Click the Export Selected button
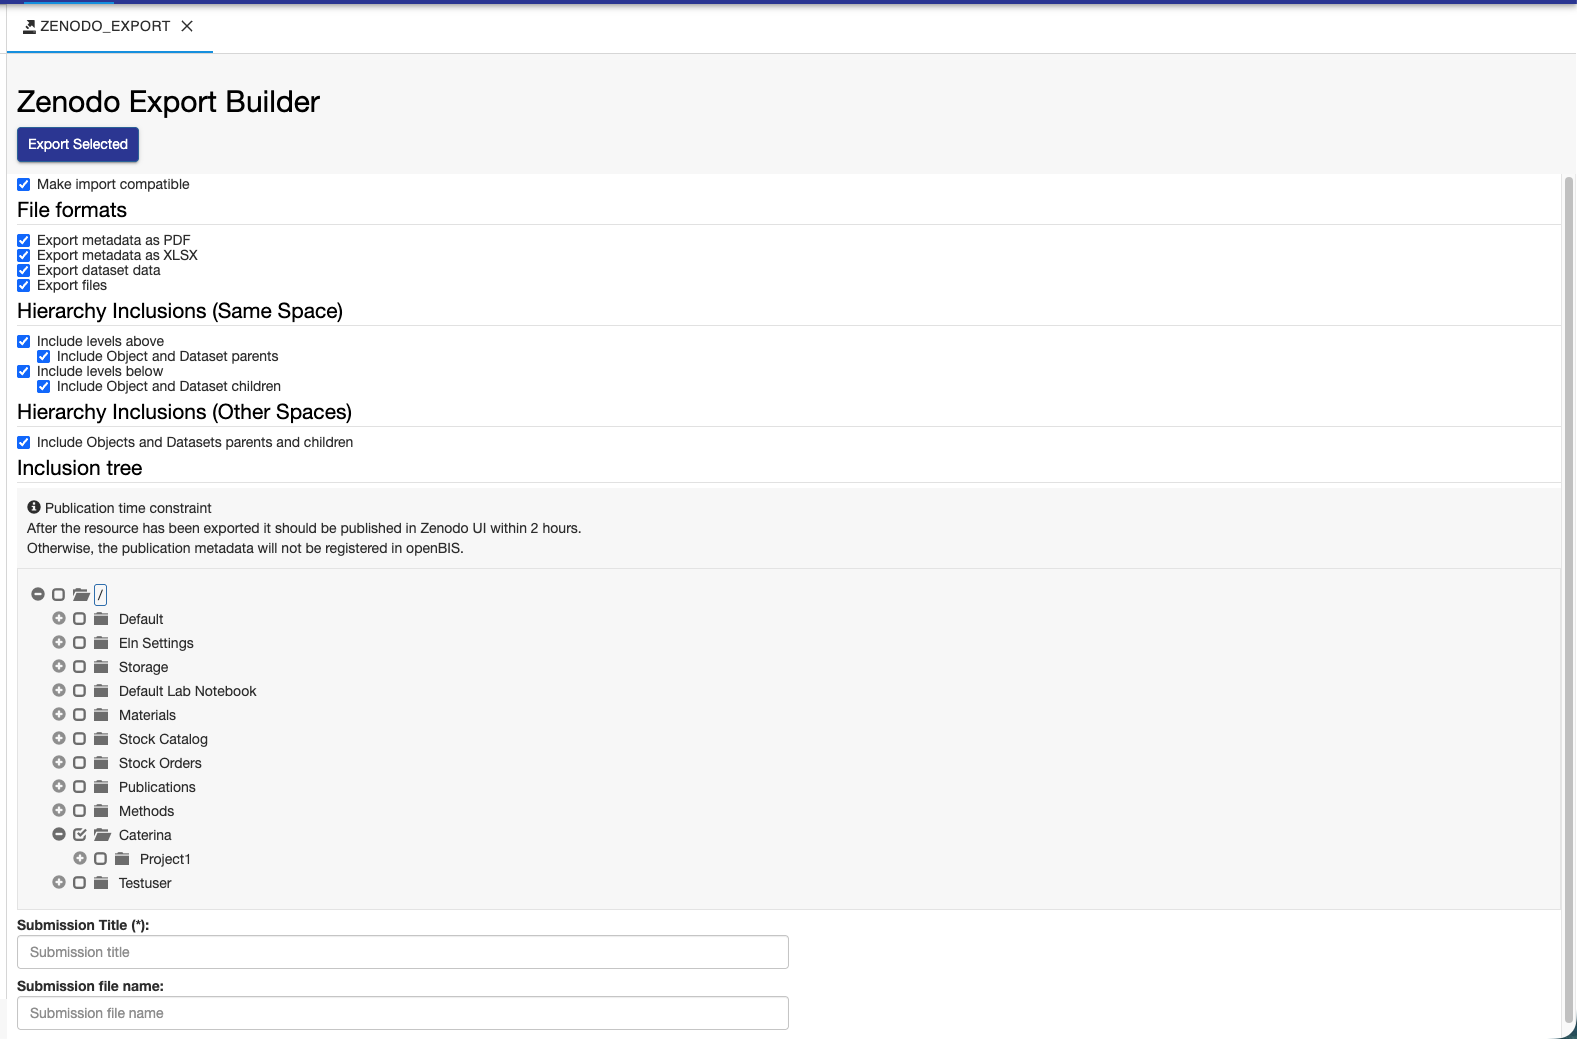This screenshot has width=1577, height=1039. coord(78,144)
